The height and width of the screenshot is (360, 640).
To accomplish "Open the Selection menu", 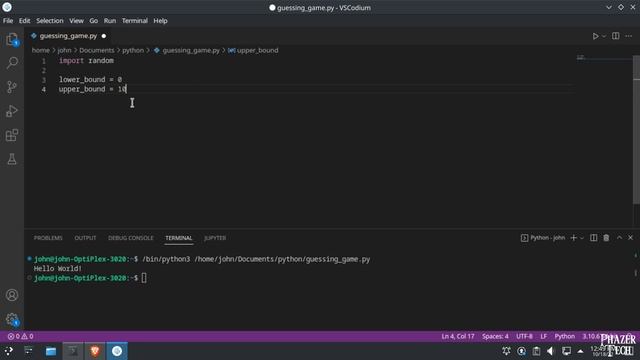I will pos(50,20).
